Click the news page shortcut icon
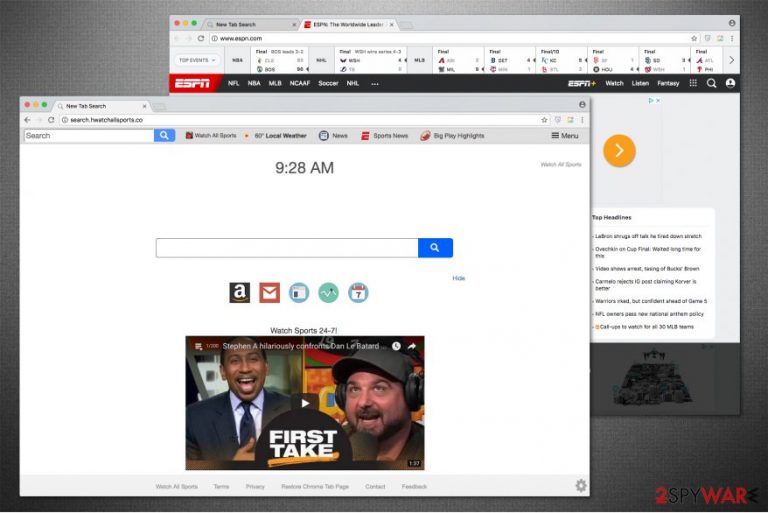This screenshot has width=768, height=513. pos(299,293)
